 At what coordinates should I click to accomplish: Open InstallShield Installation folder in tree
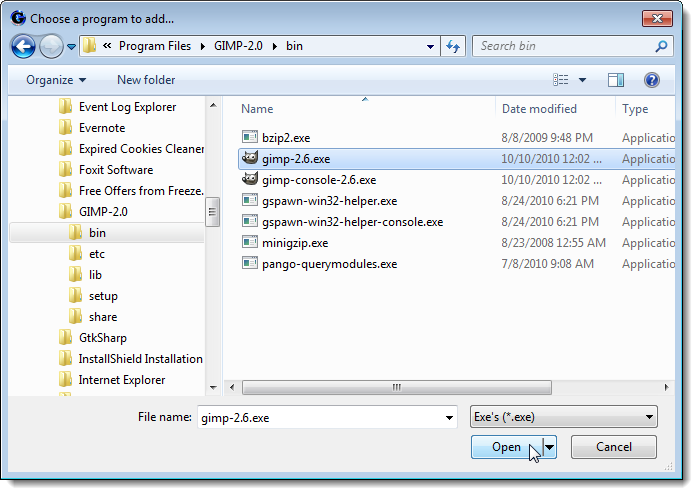tap(140, 359)
